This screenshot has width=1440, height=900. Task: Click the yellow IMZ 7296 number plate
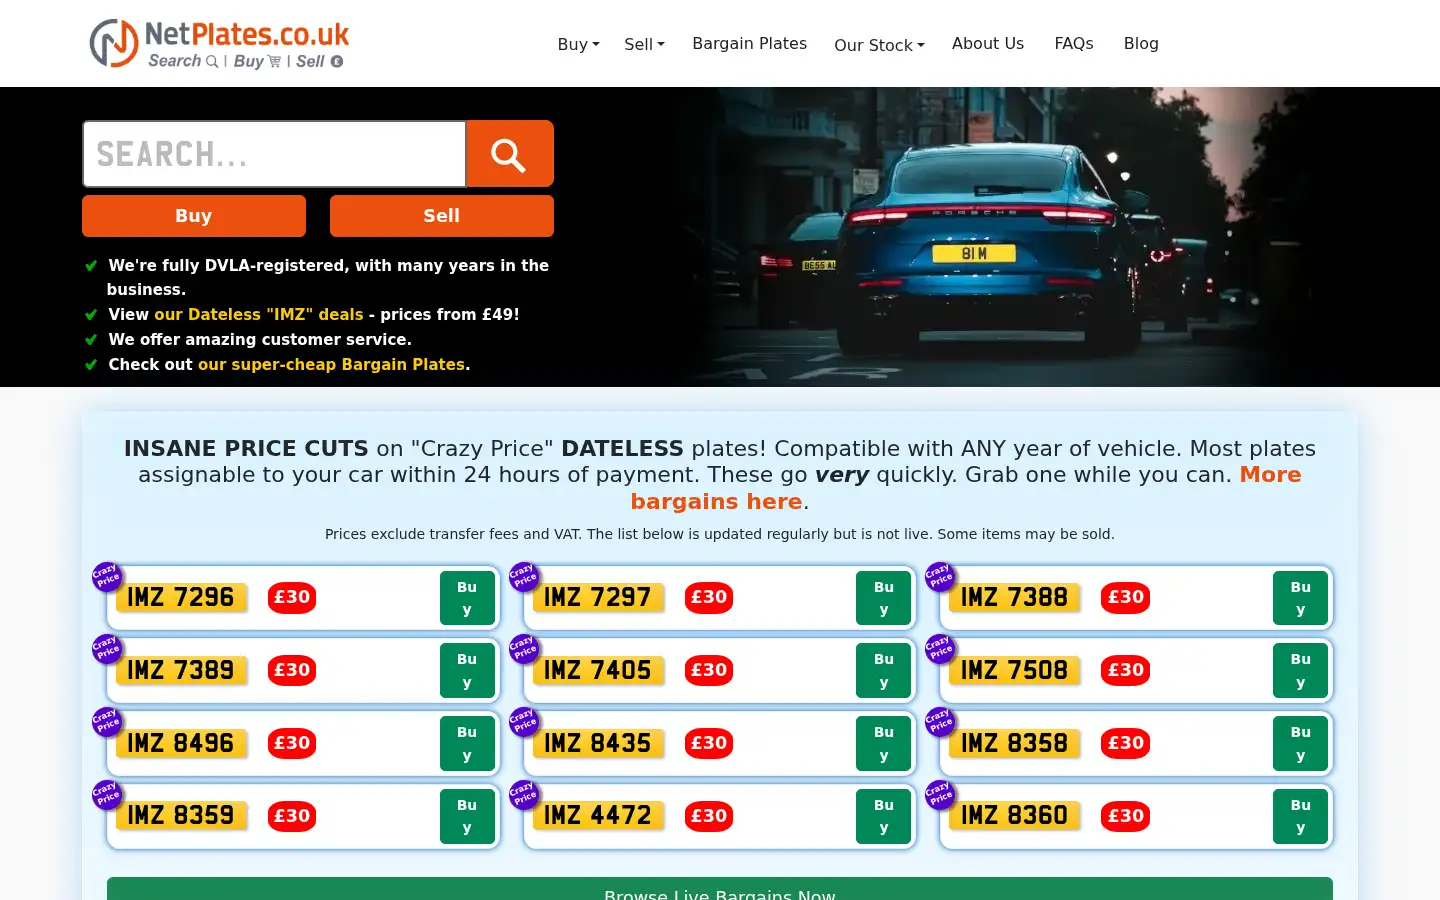coord(181,597)
